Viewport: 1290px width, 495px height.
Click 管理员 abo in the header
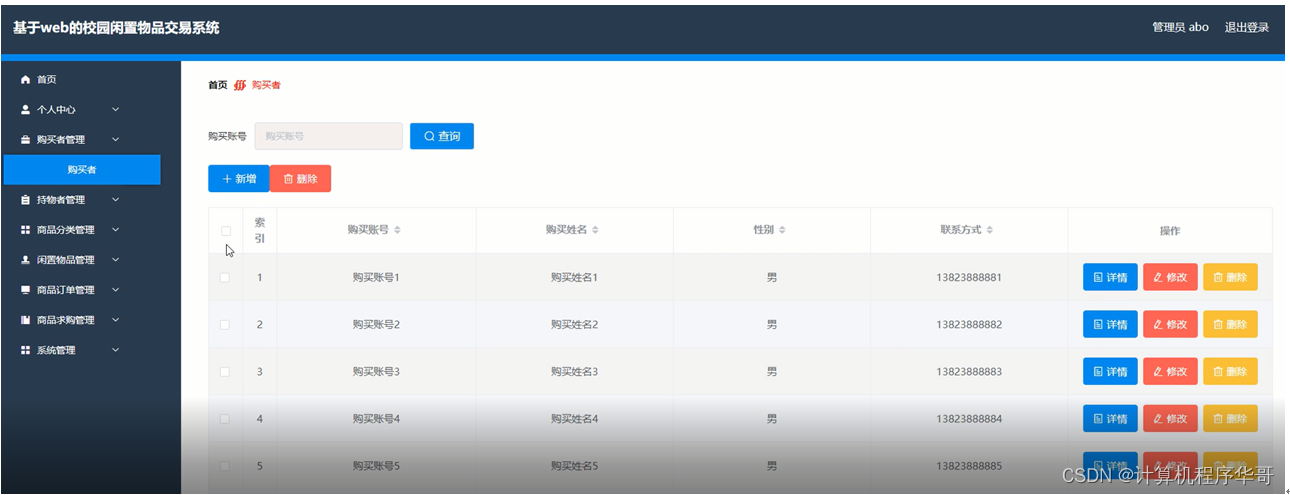(x=1181, y=28)
